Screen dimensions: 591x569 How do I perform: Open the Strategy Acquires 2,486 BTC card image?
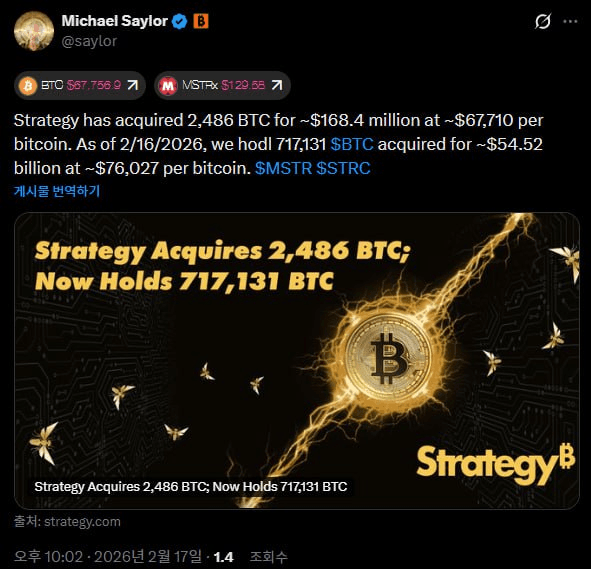coord(297,361)
